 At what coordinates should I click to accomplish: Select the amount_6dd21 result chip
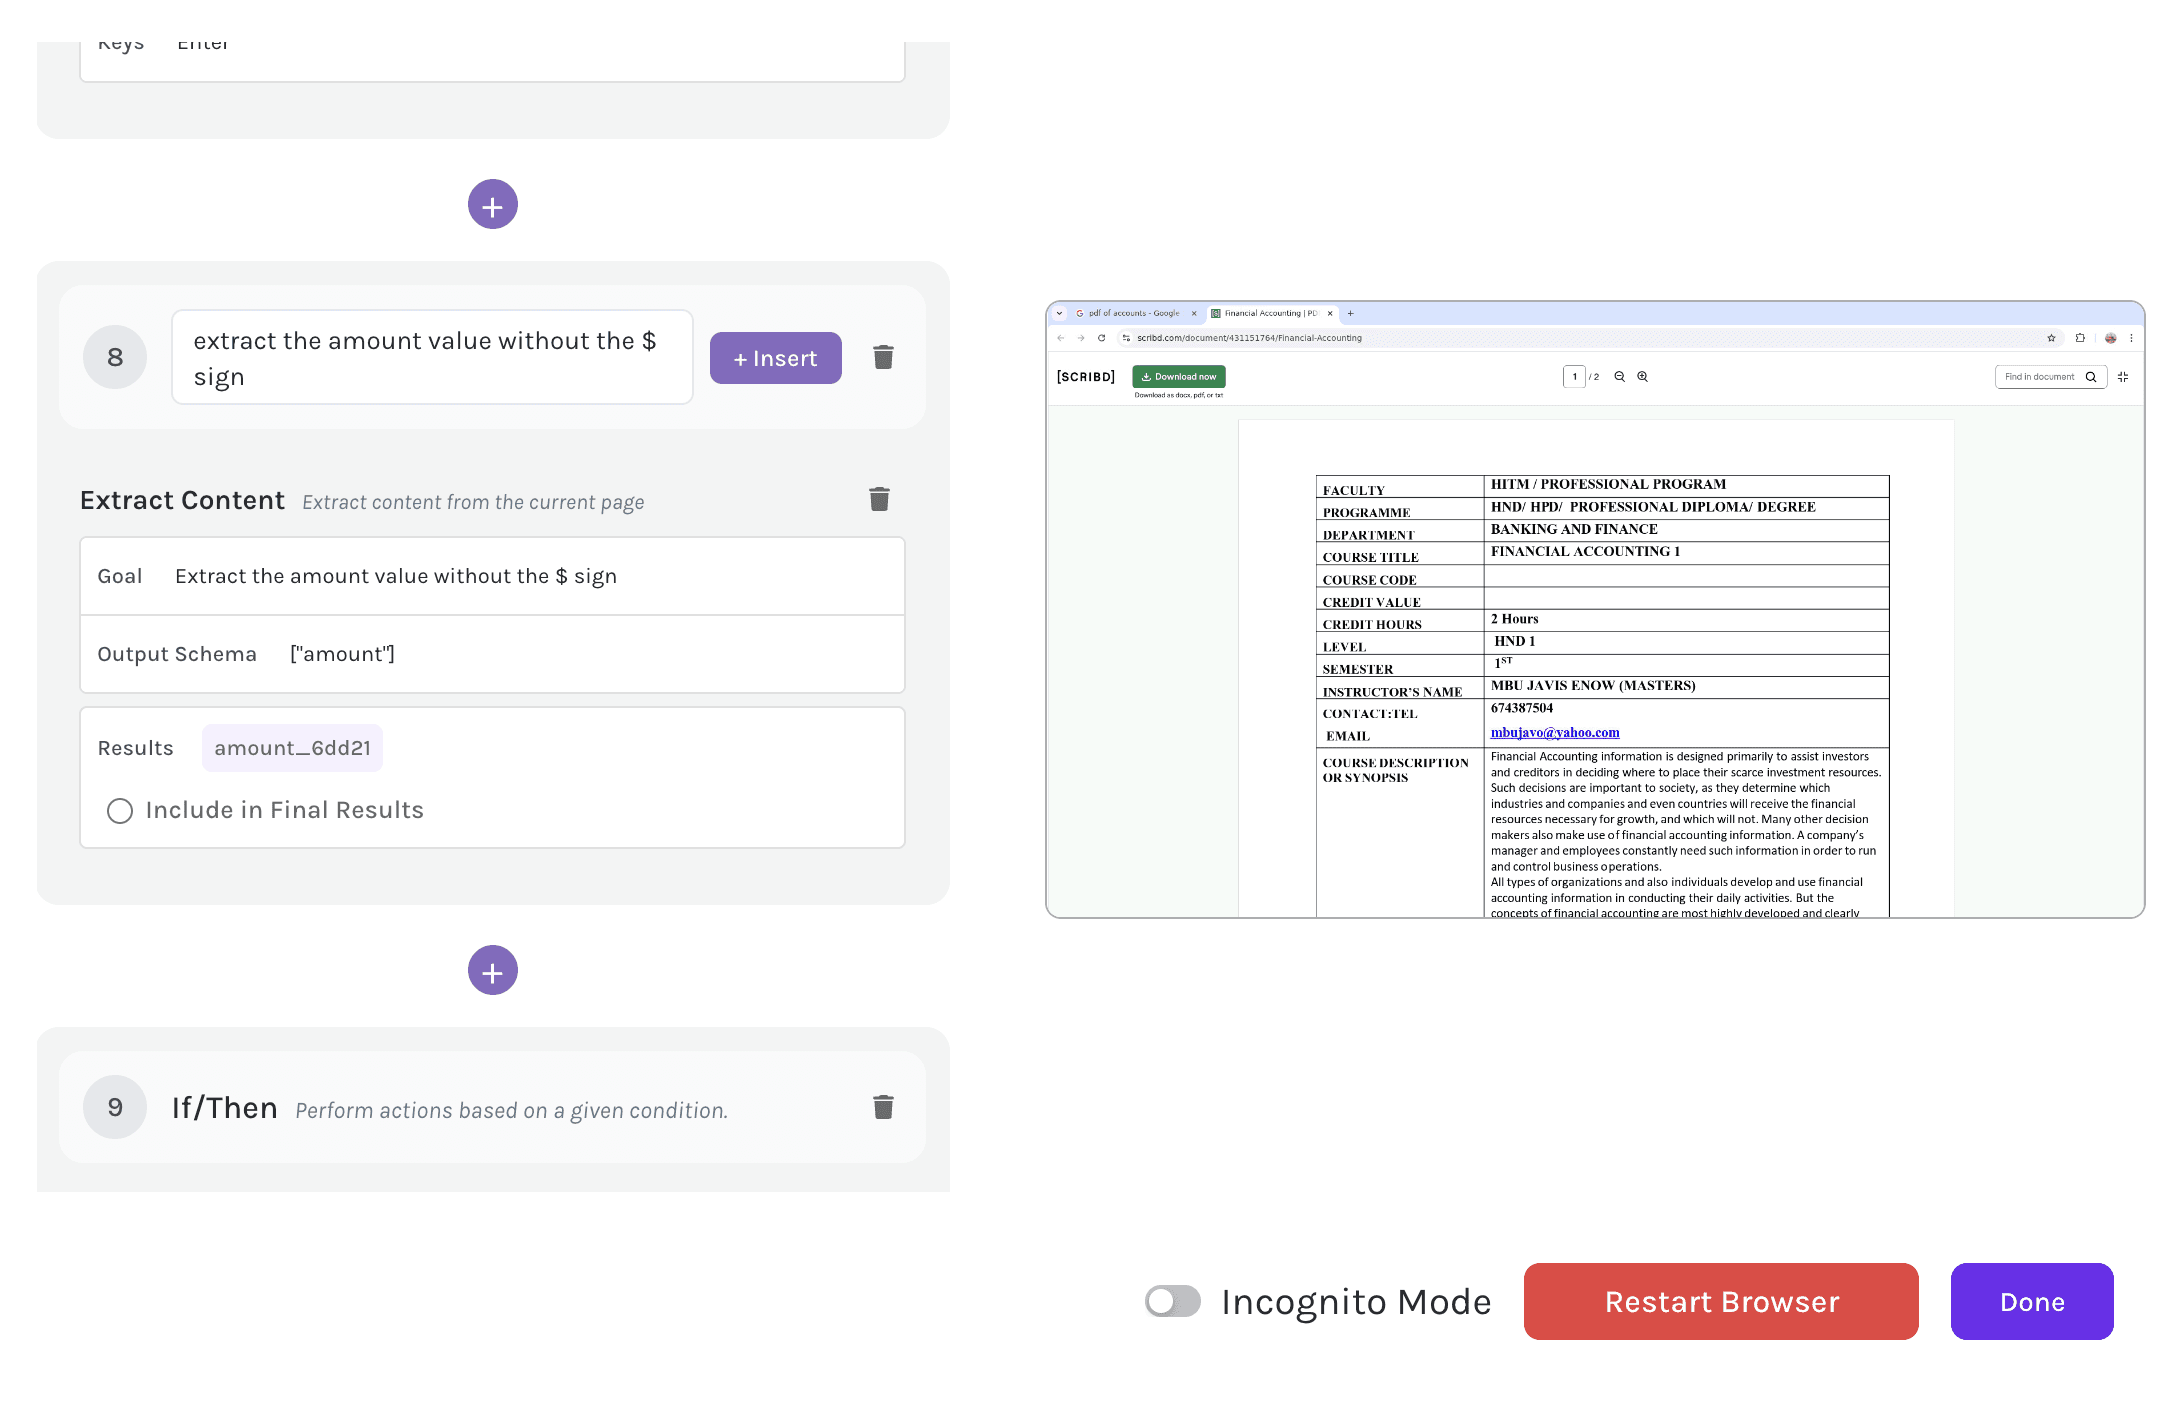tap(292, 748)
